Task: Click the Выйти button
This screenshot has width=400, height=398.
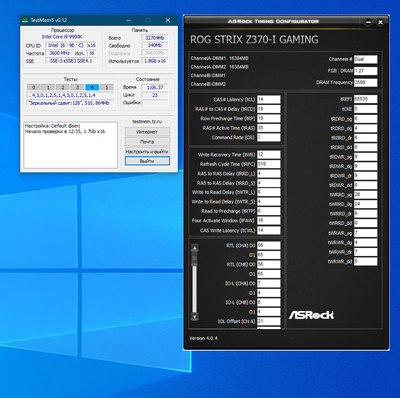Action: [x=147, y=161]
